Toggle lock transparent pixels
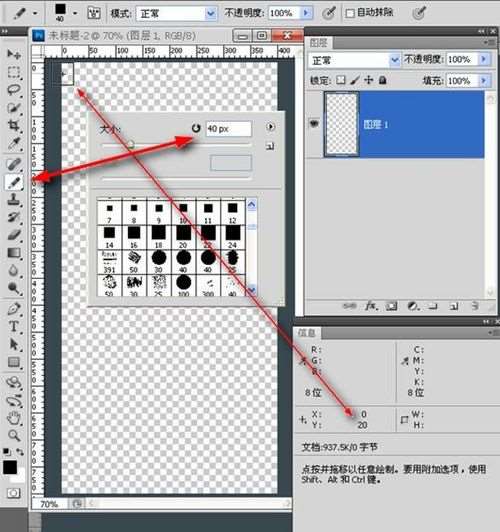 click(341, 80)
